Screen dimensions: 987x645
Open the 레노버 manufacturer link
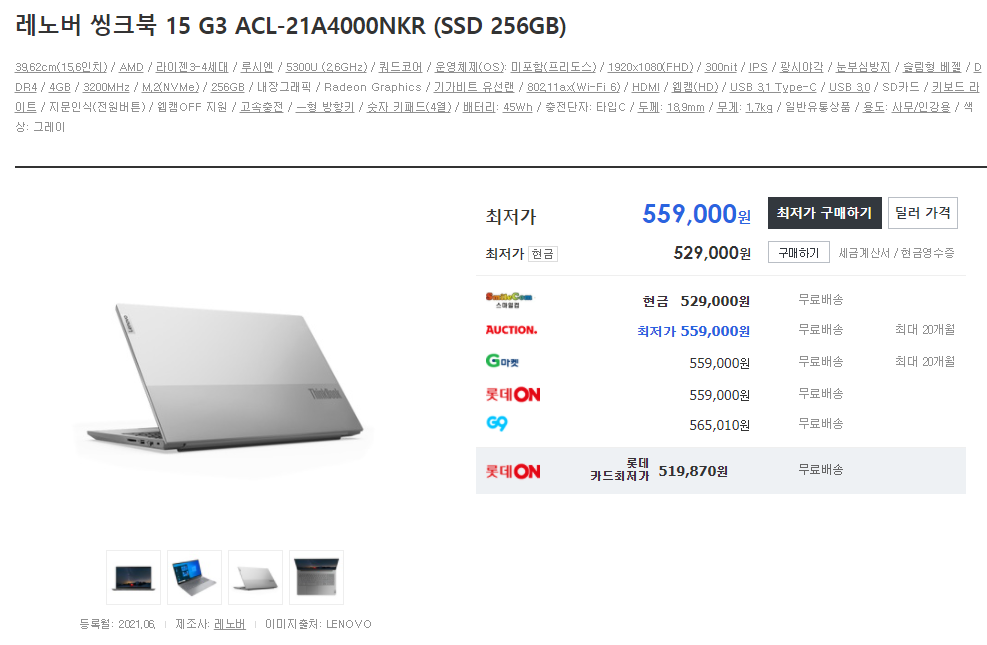(x=230, y=624)
